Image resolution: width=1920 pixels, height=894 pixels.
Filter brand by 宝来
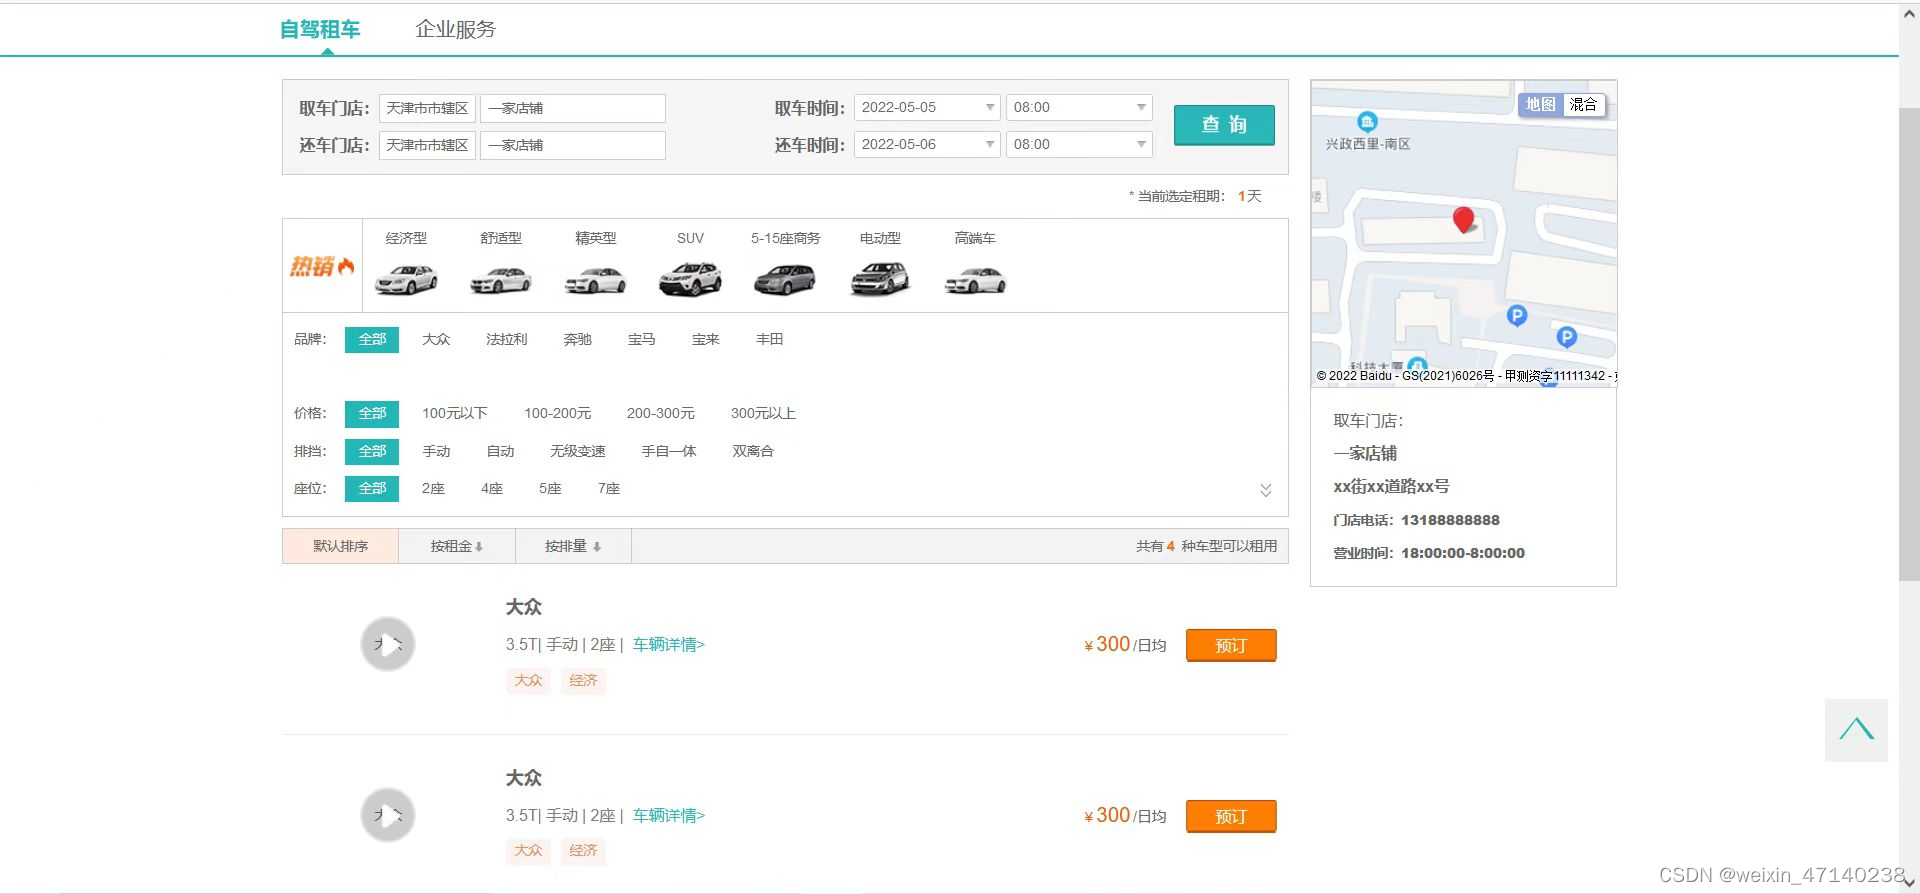705,340
